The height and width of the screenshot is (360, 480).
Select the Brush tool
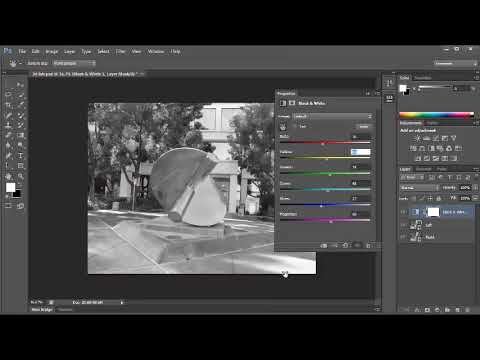coord(20,115)
